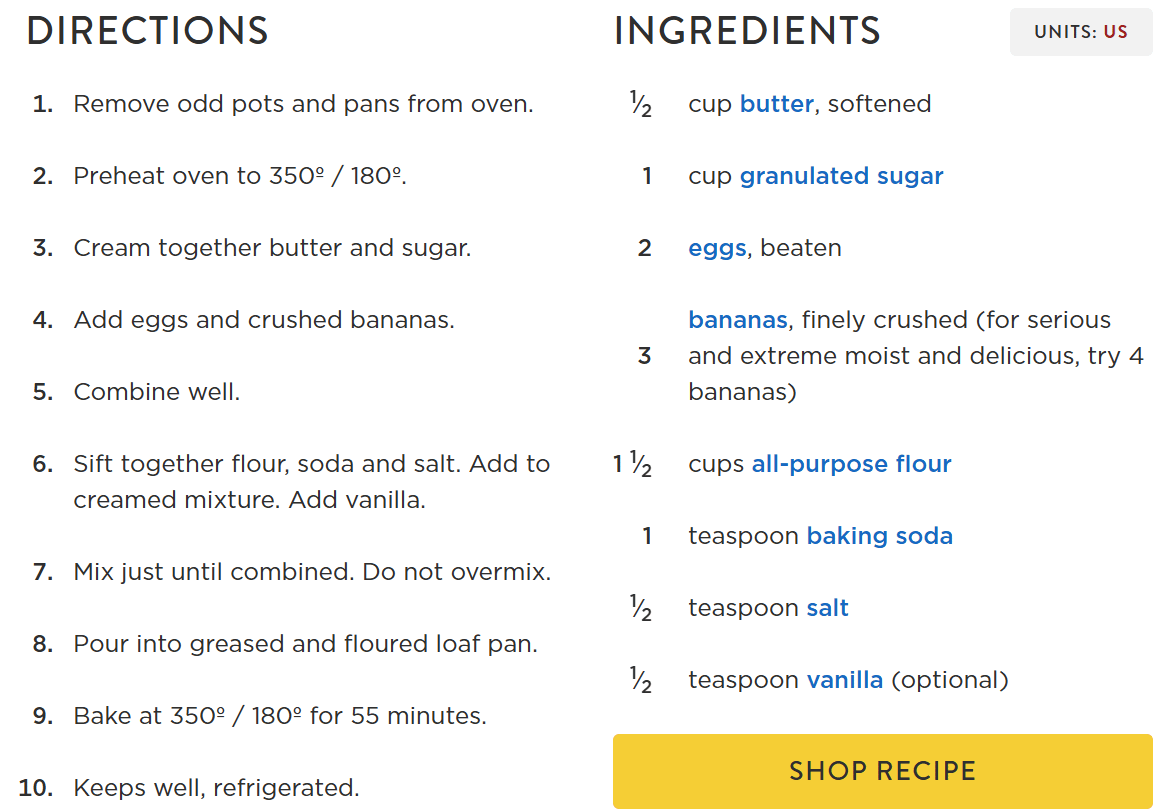The width and height of the screenshot is (1167, 810).
Task: Click the INGREDIENTS heading
Action: pos(747,31)
